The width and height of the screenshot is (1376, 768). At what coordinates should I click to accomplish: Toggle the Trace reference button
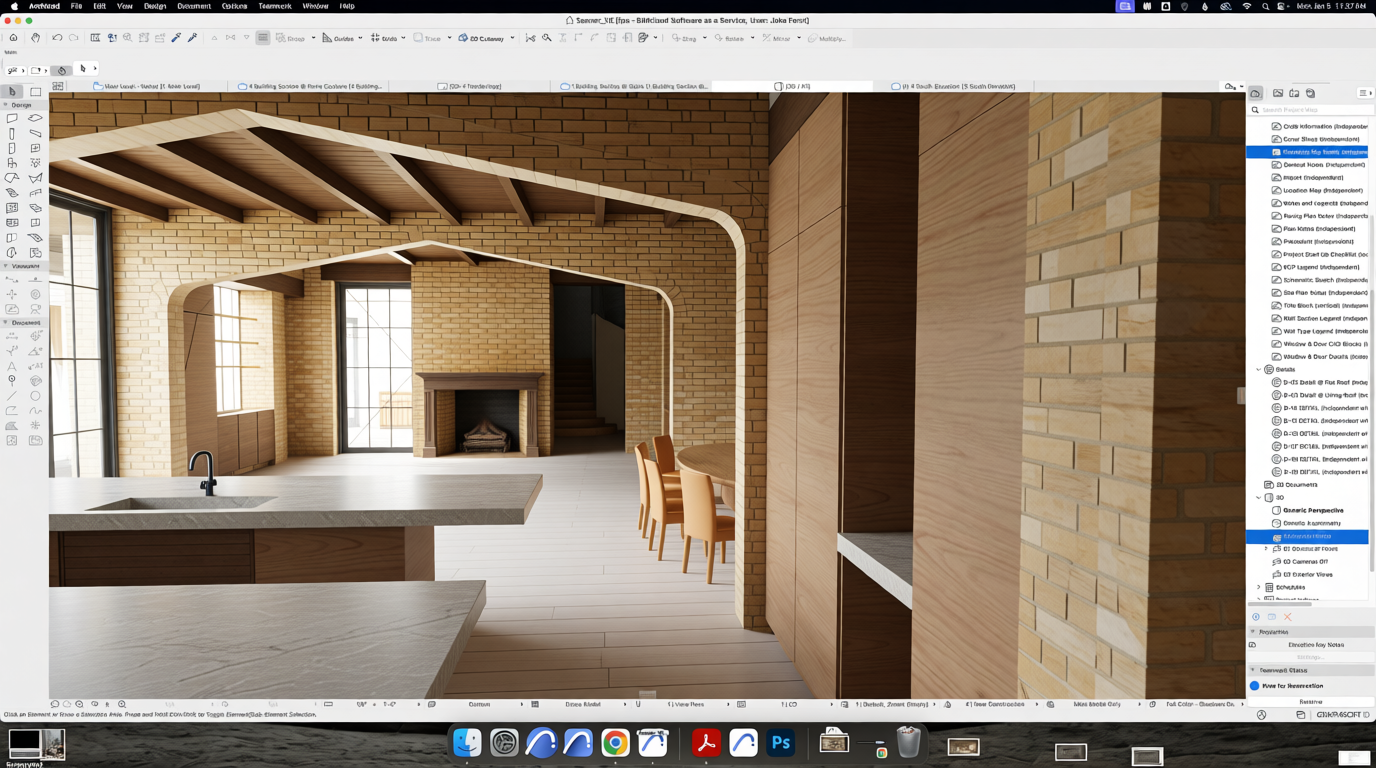point(427,38)
